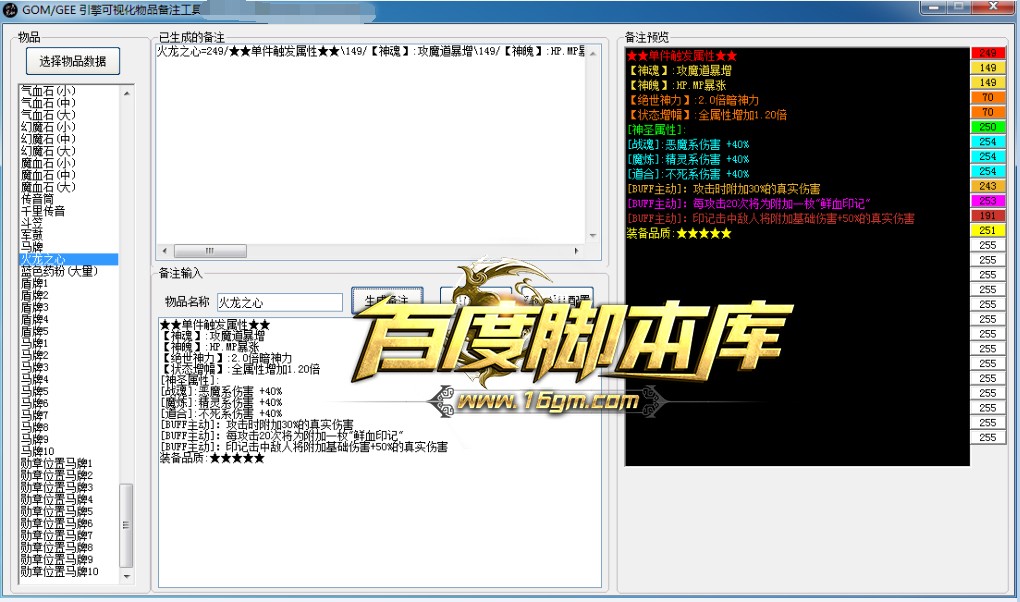Click the item list scroll-down arrow
Image resolution: width=1020 pixels, height=602 pixels.
(x=127, y=577)
